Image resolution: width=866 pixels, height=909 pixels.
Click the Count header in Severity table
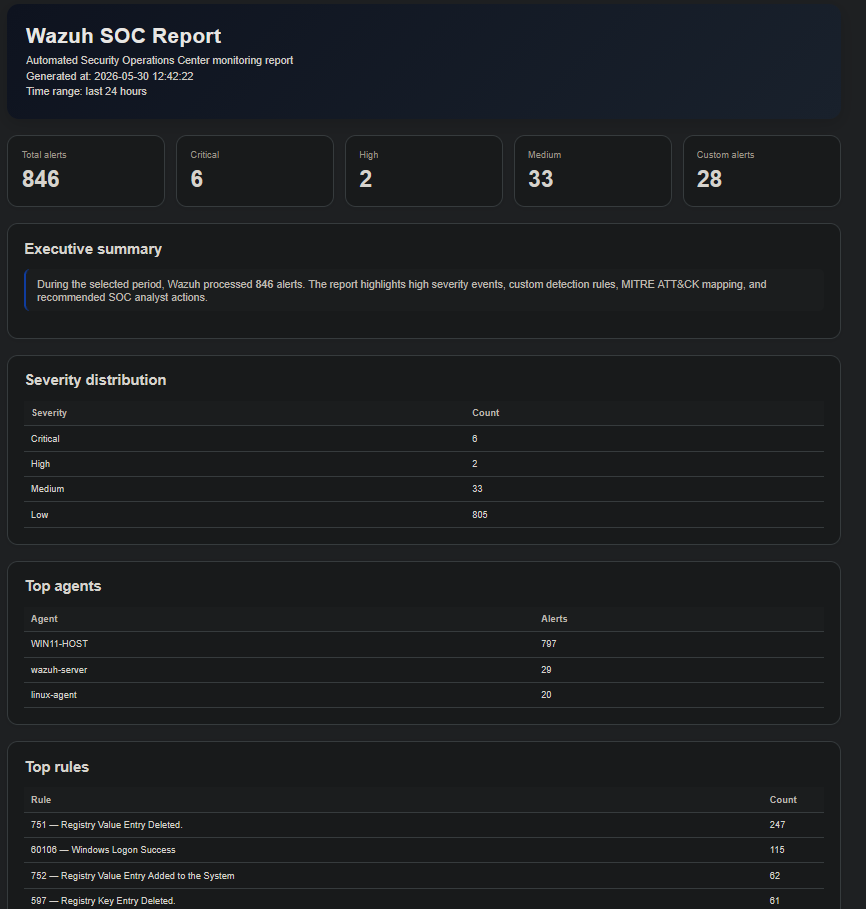(x=486, y=413)
